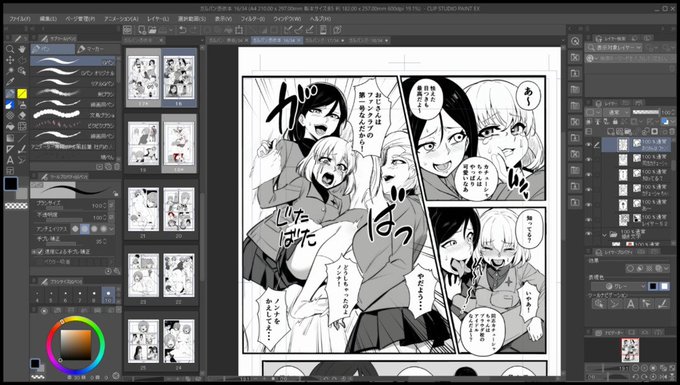Click the main black color swatch

pos(11,184)
